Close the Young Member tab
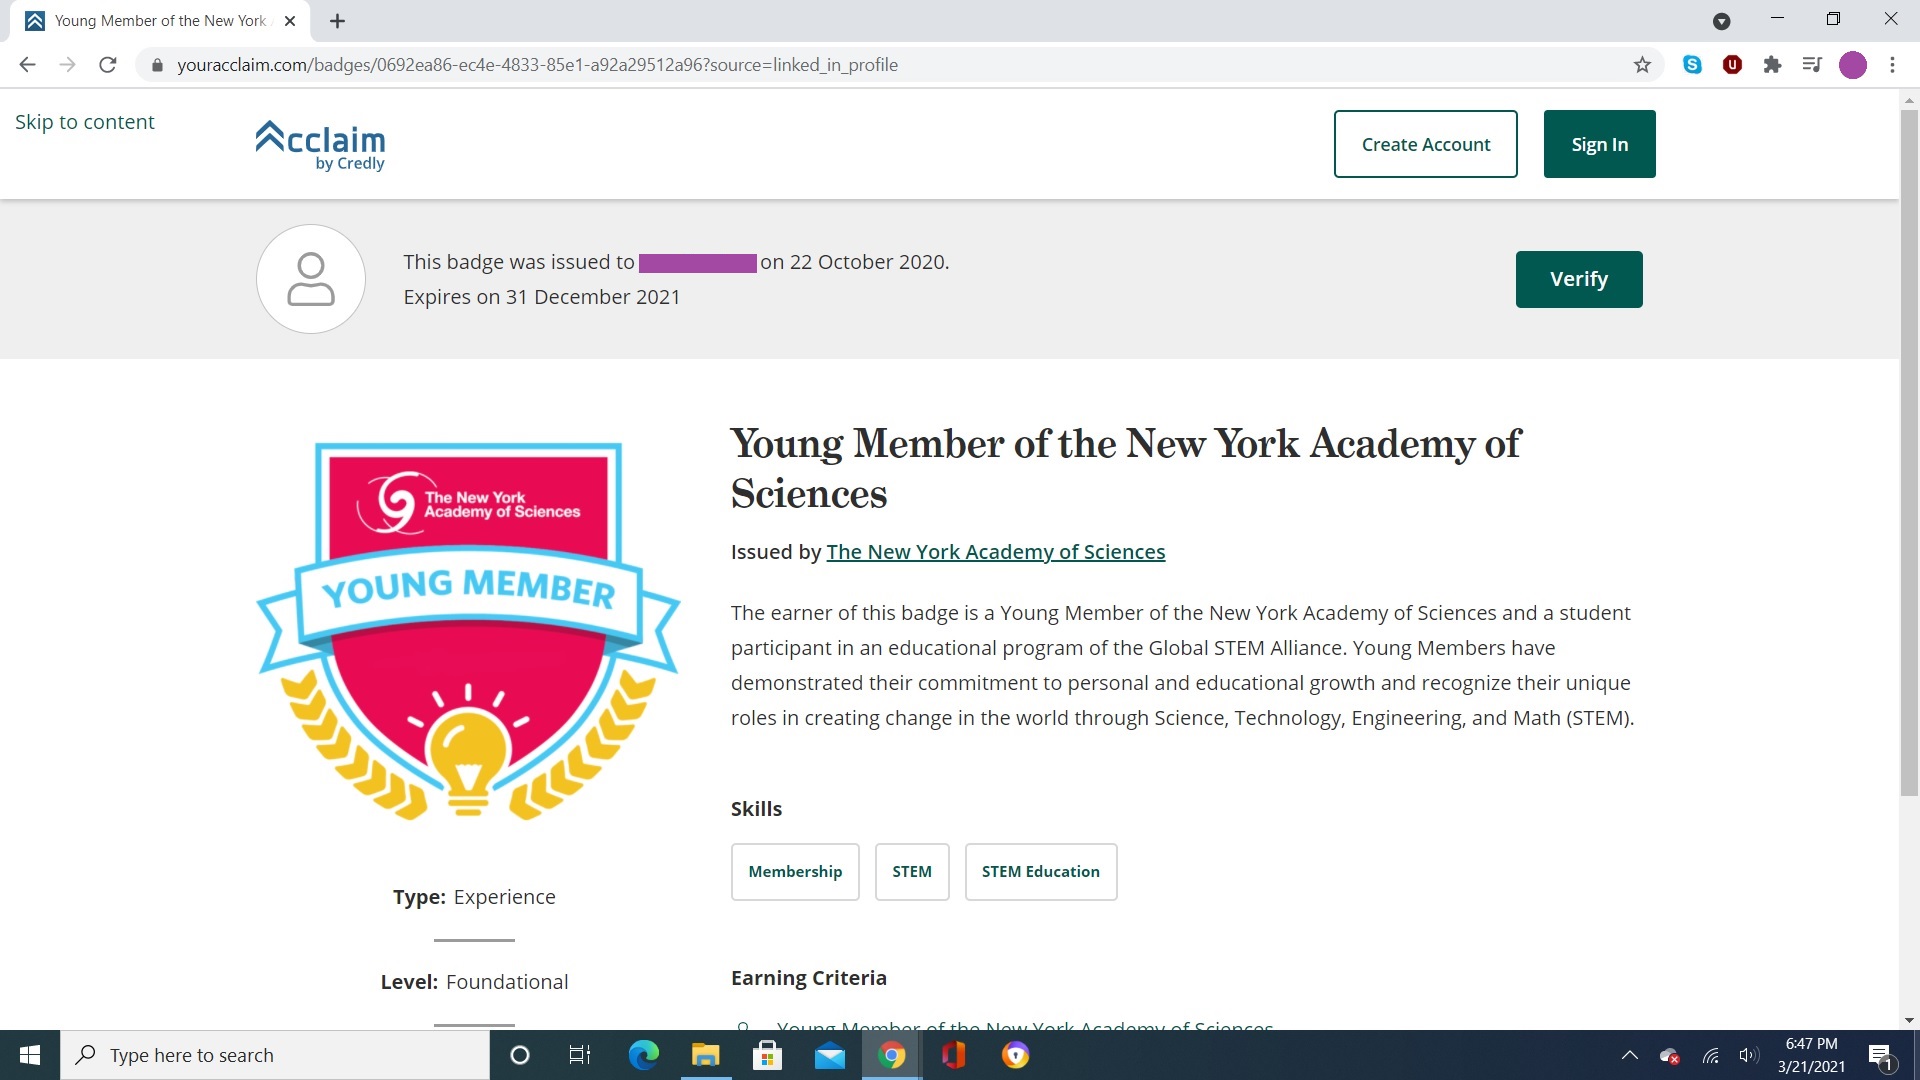This screenshot has width=1920, height=1080. pyautogui.click(x=290, y=21)
